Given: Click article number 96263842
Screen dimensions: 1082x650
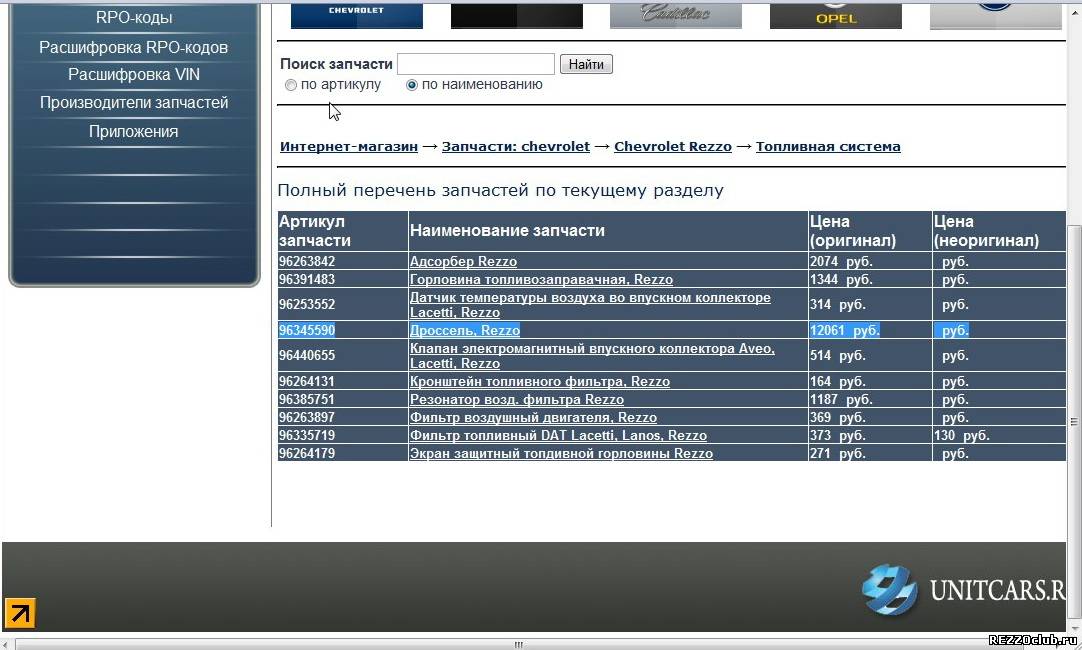Looking at the screenshot, I should 307,262.
